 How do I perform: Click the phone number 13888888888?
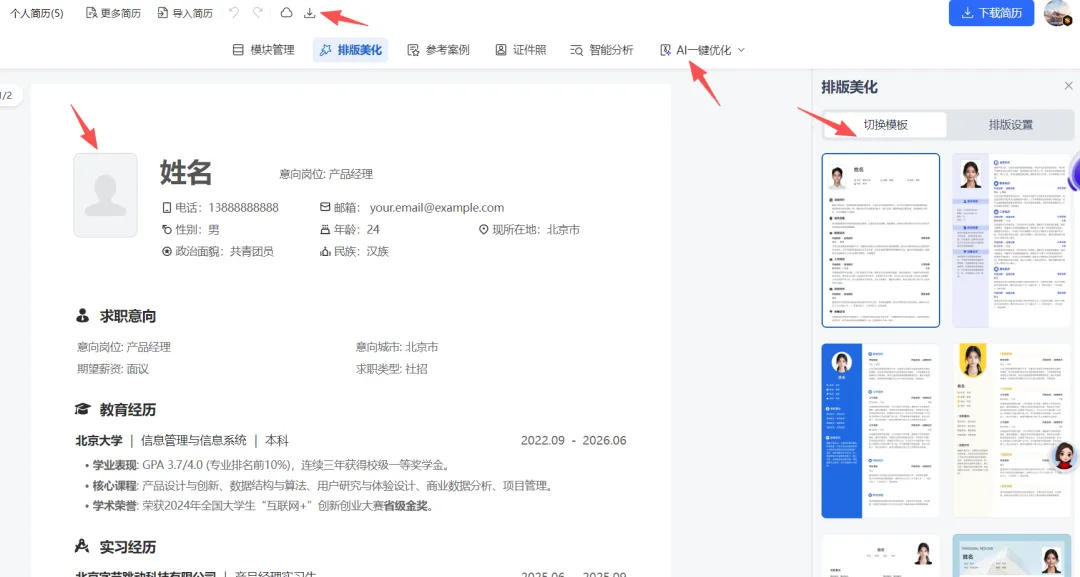pyautogui.click(x=243, y=207)
